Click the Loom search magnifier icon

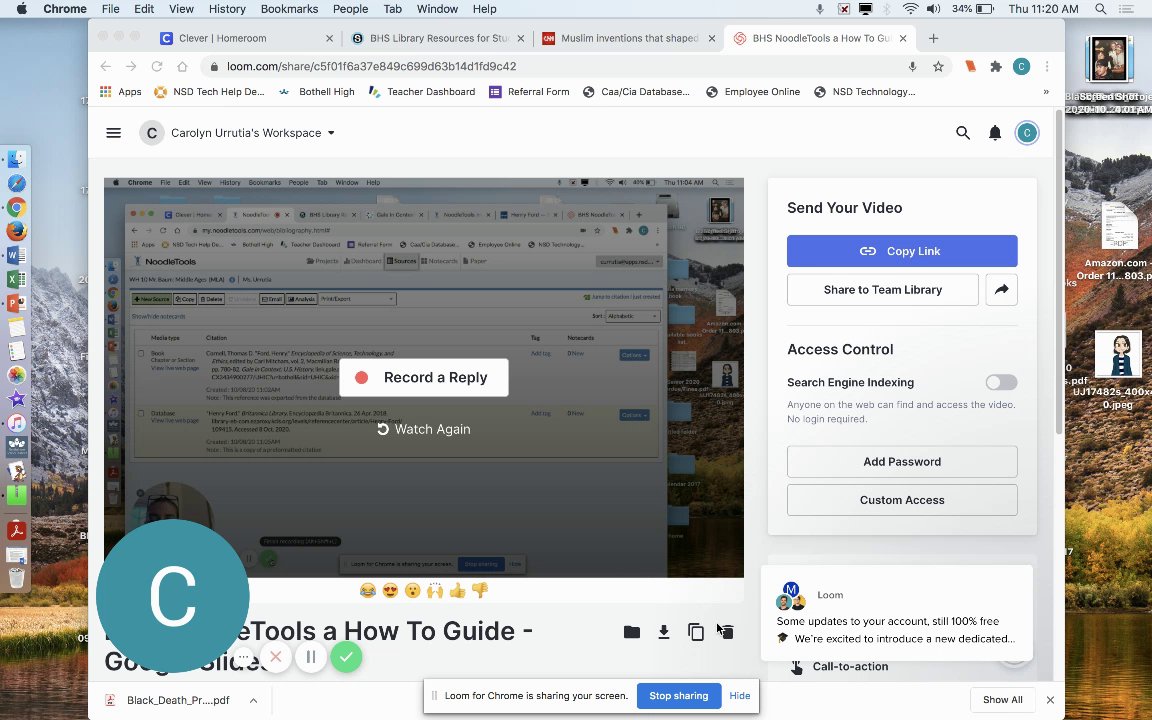[x=962, y=133]
